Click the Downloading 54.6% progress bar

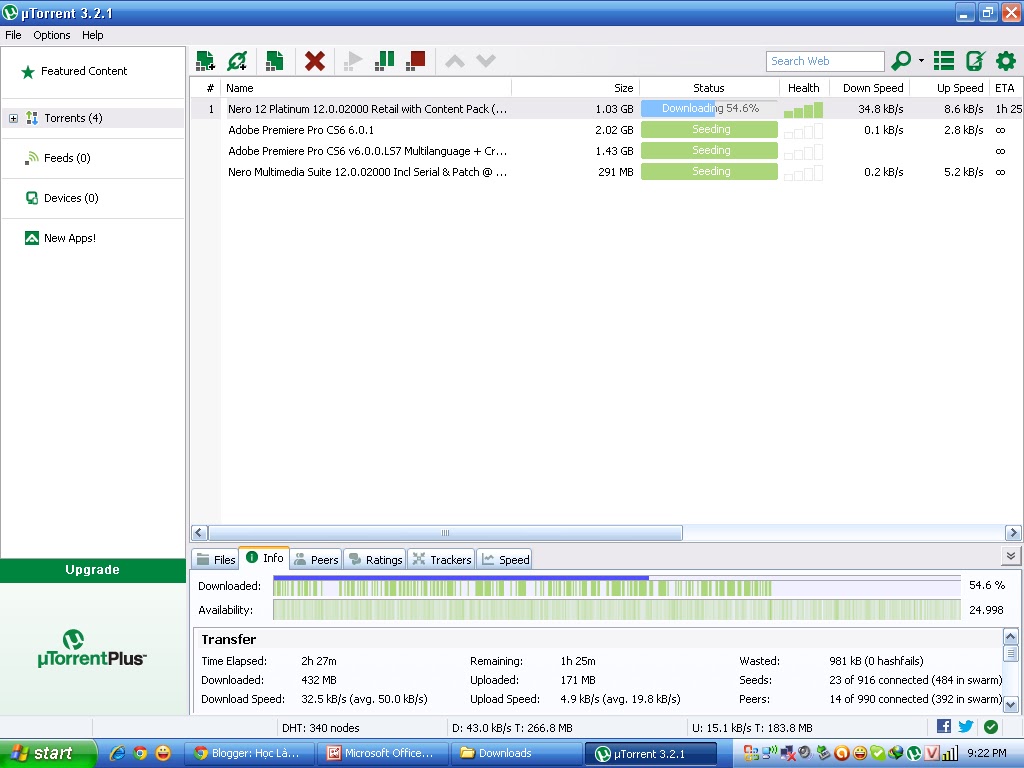(x=709, y=108)
